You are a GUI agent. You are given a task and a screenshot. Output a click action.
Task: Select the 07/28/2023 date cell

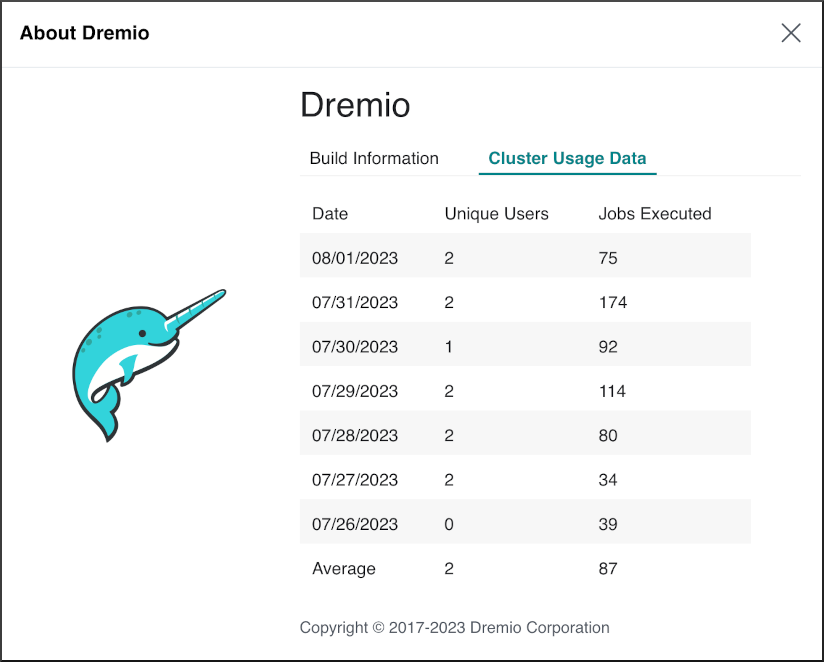(x=355, y=435)
